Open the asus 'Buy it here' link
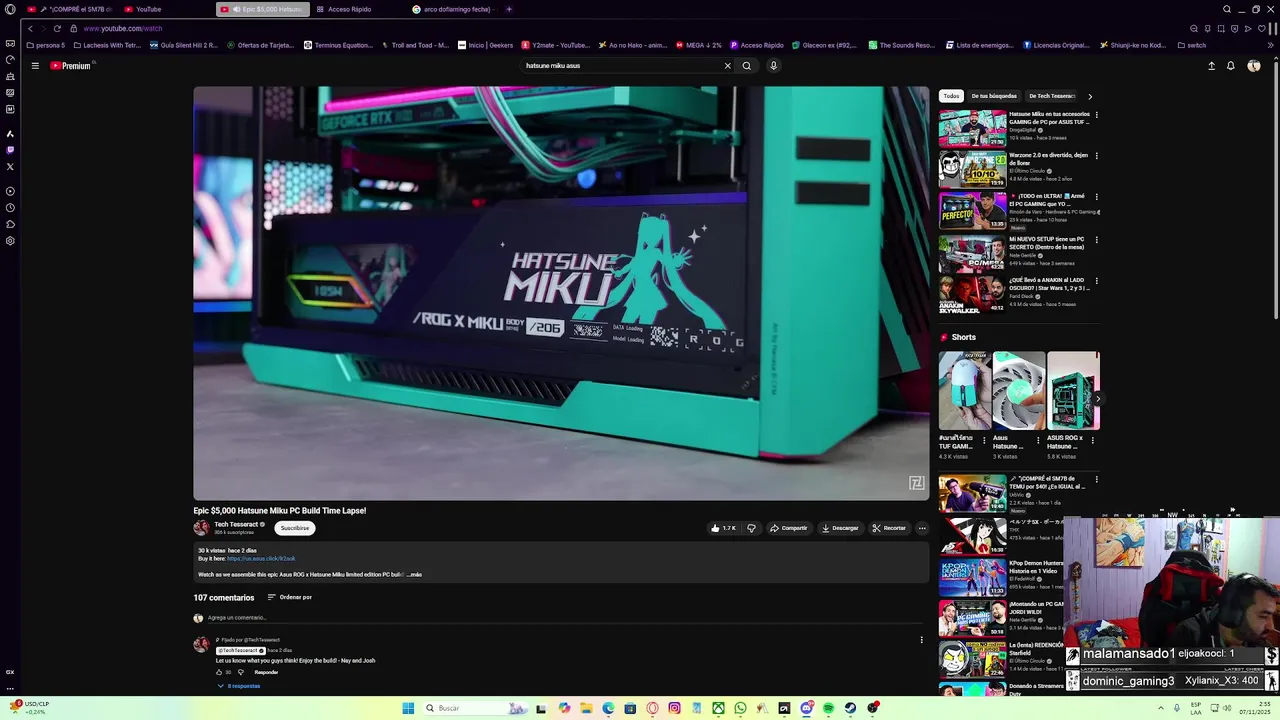Screen dimensions: 1280x720 coord(261,559)
